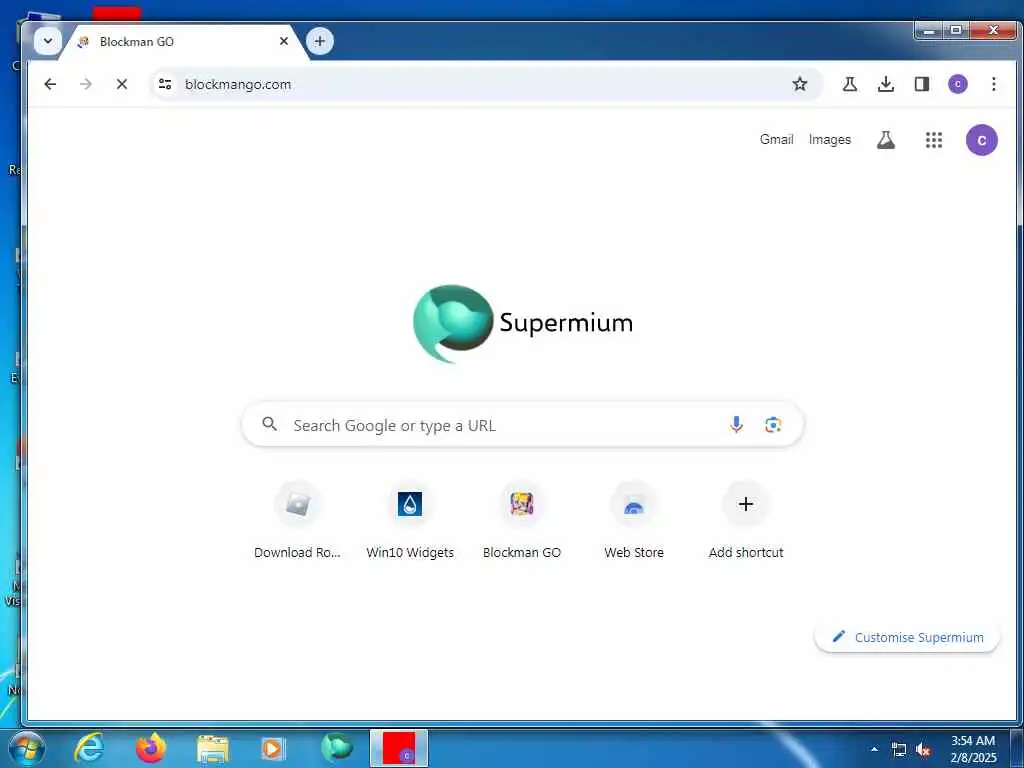This screenshot has height=768, width=1024.
Task: Open a new tab with plus button
Action: [x=319, y=41]
